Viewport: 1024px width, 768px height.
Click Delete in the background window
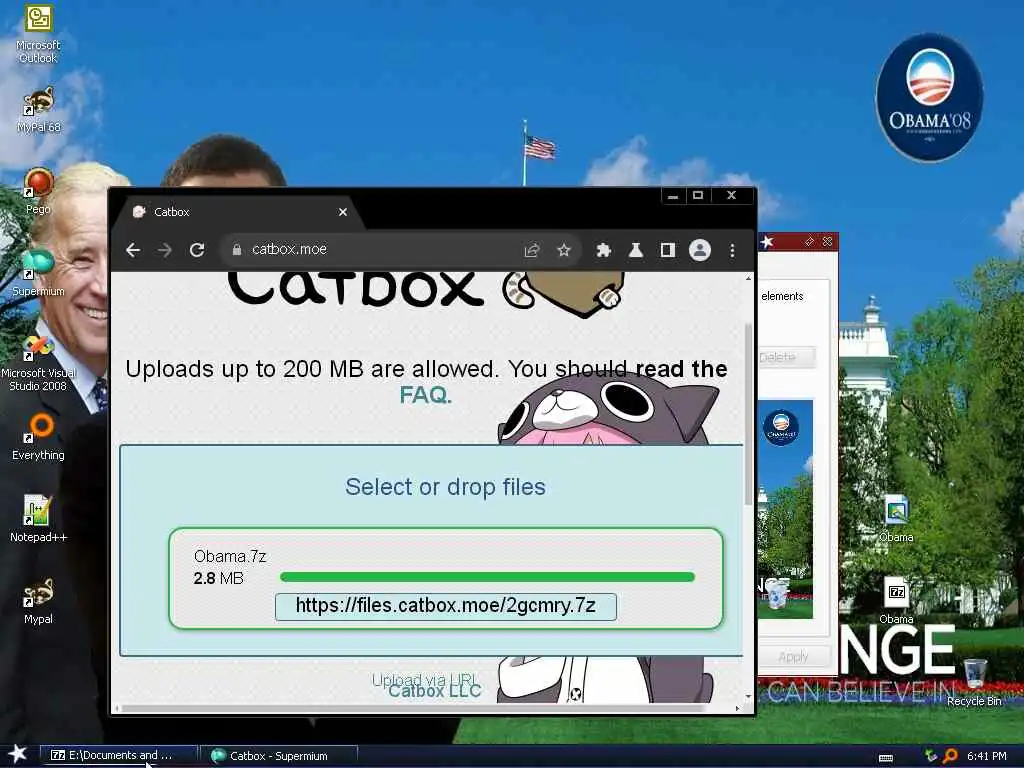coord(786,357)
